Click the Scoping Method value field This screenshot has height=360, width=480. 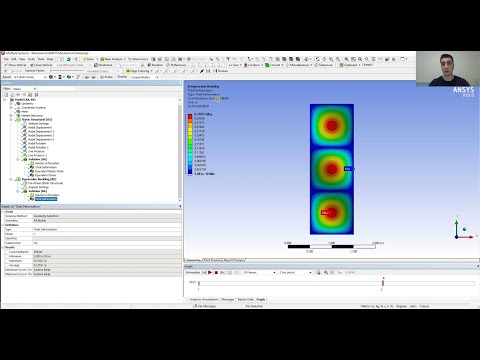click(x=107, y=216)
